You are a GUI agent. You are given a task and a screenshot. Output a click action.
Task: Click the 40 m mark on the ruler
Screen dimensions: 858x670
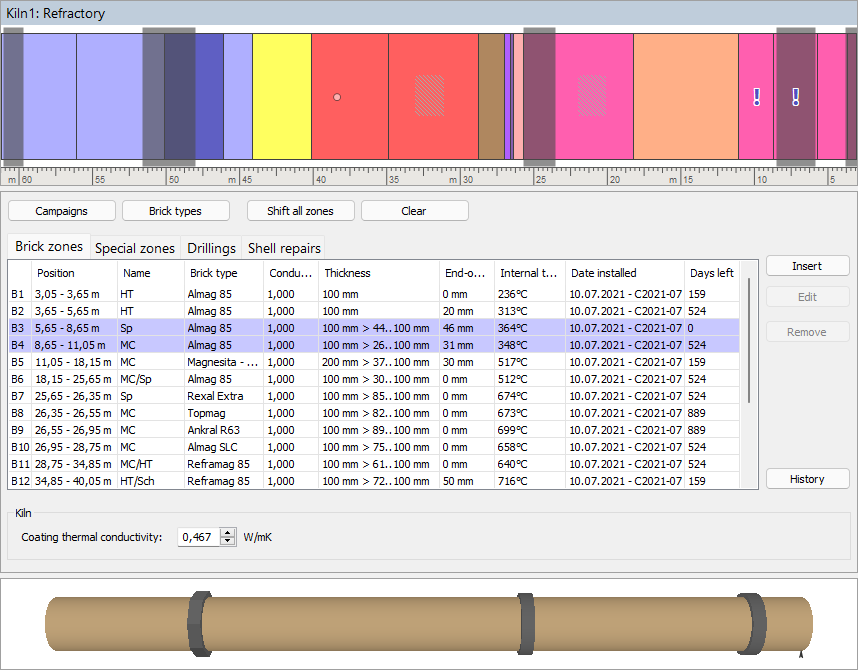(321, 180)
